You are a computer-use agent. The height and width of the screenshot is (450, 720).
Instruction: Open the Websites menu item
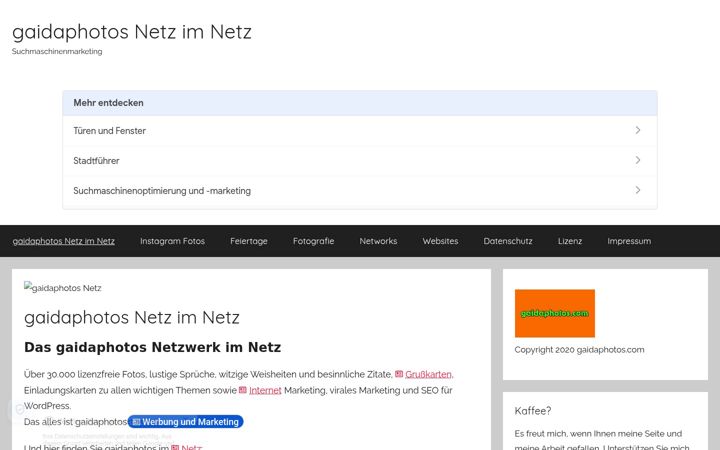pyautogui.click(x=440, y=241)
